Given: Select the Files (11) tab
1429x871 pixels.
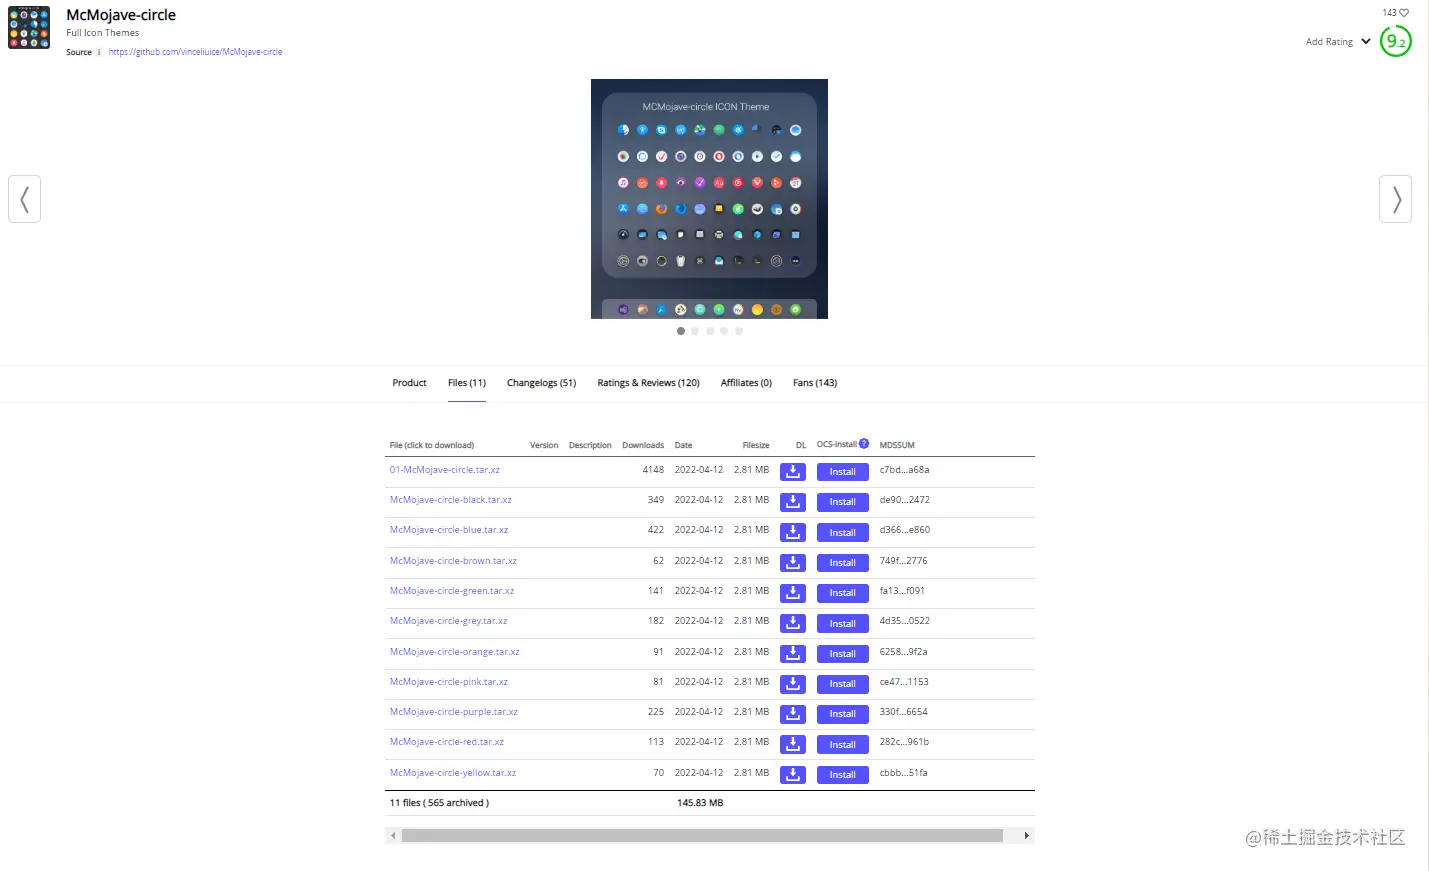Looking at the screenshot, I should tap(467, 383).
